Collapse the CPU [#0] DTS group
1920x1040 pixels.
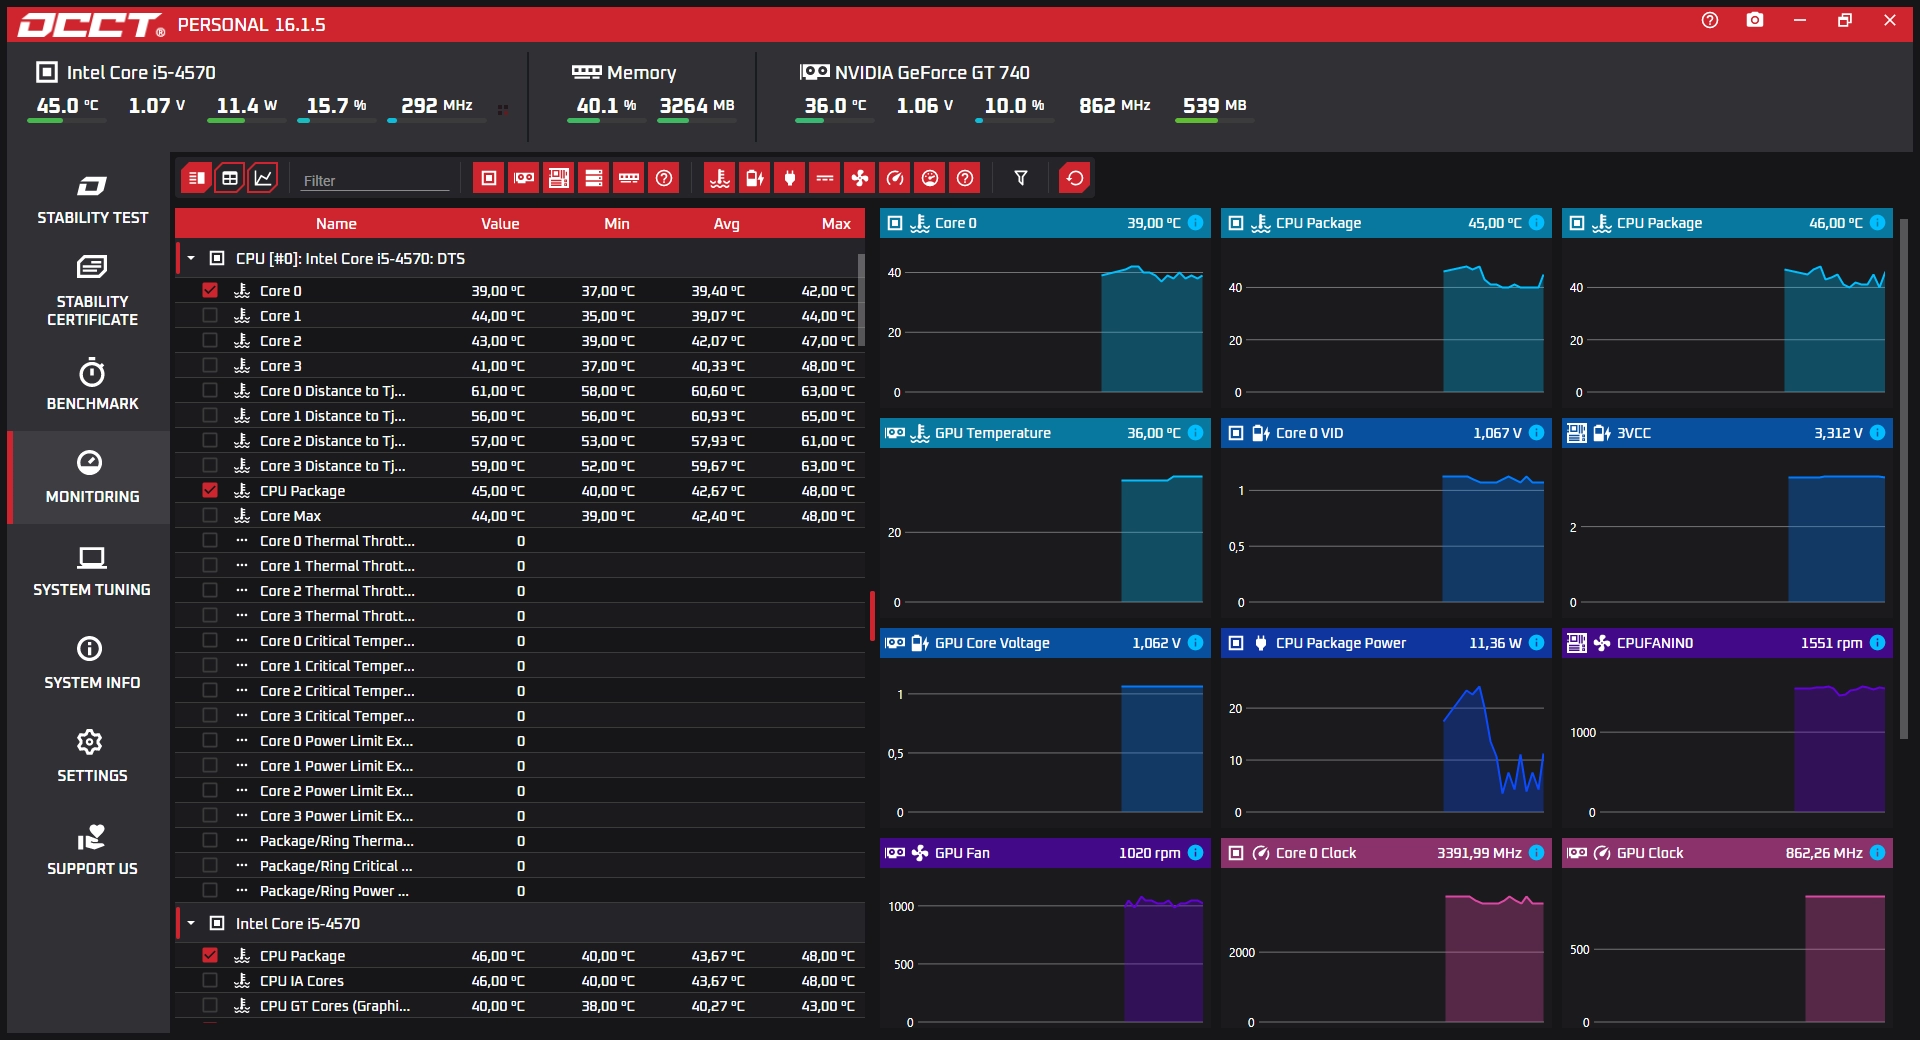pyautogui.click(x=191, y=259)
